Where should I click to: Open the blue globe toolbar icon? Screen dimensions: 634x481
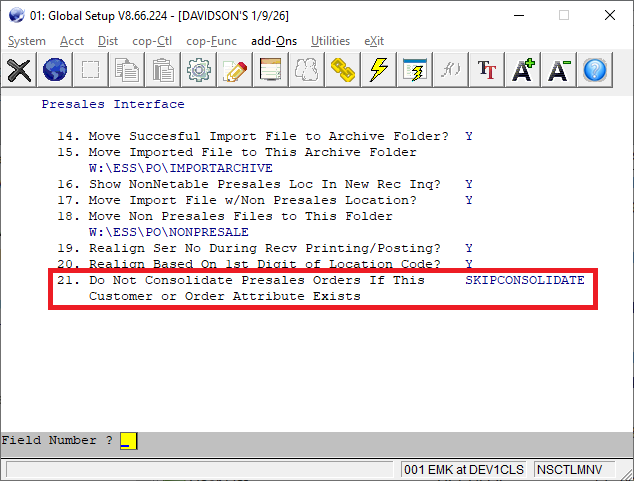point(55,70)
